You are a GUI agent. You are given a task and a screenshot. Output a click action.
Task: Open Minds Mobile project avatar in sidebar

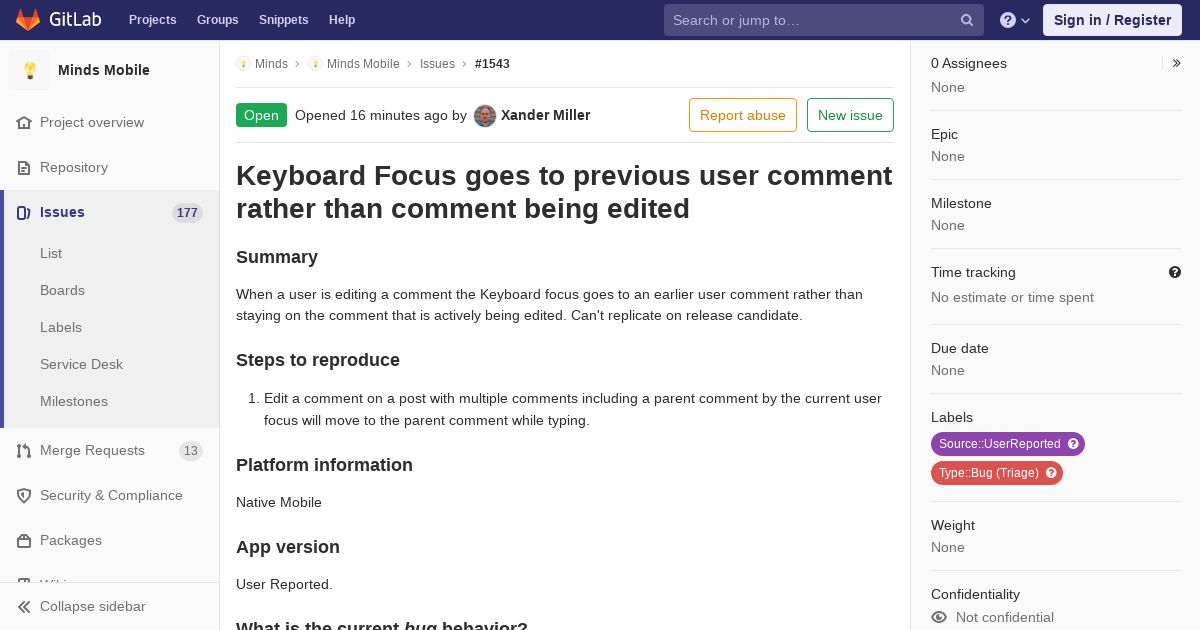coord(30,70)
